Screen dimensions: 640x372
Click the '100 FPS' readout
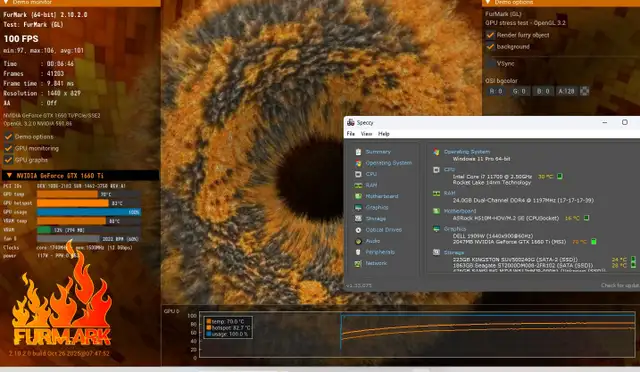[21, 39]
